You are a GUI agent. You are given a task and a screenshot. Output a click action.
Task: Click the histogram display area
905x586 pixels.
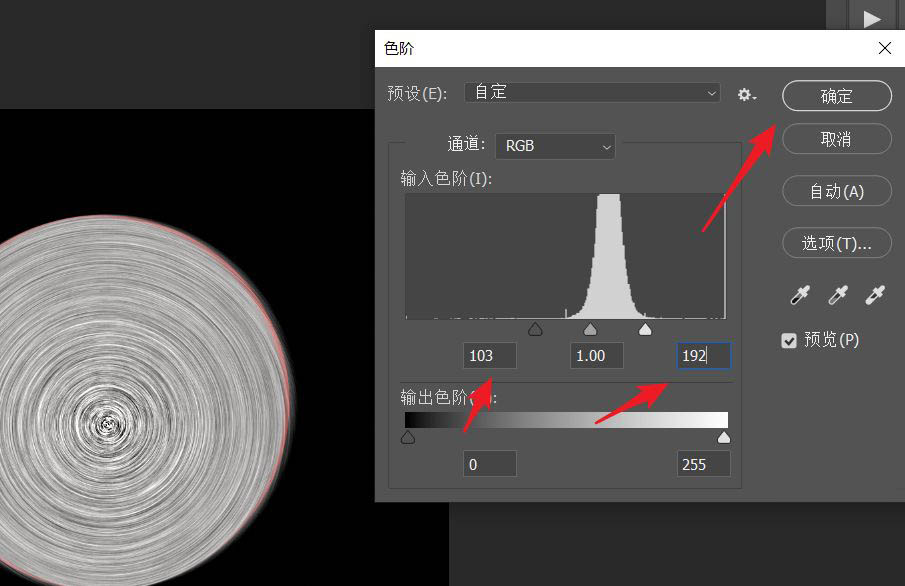566,256
